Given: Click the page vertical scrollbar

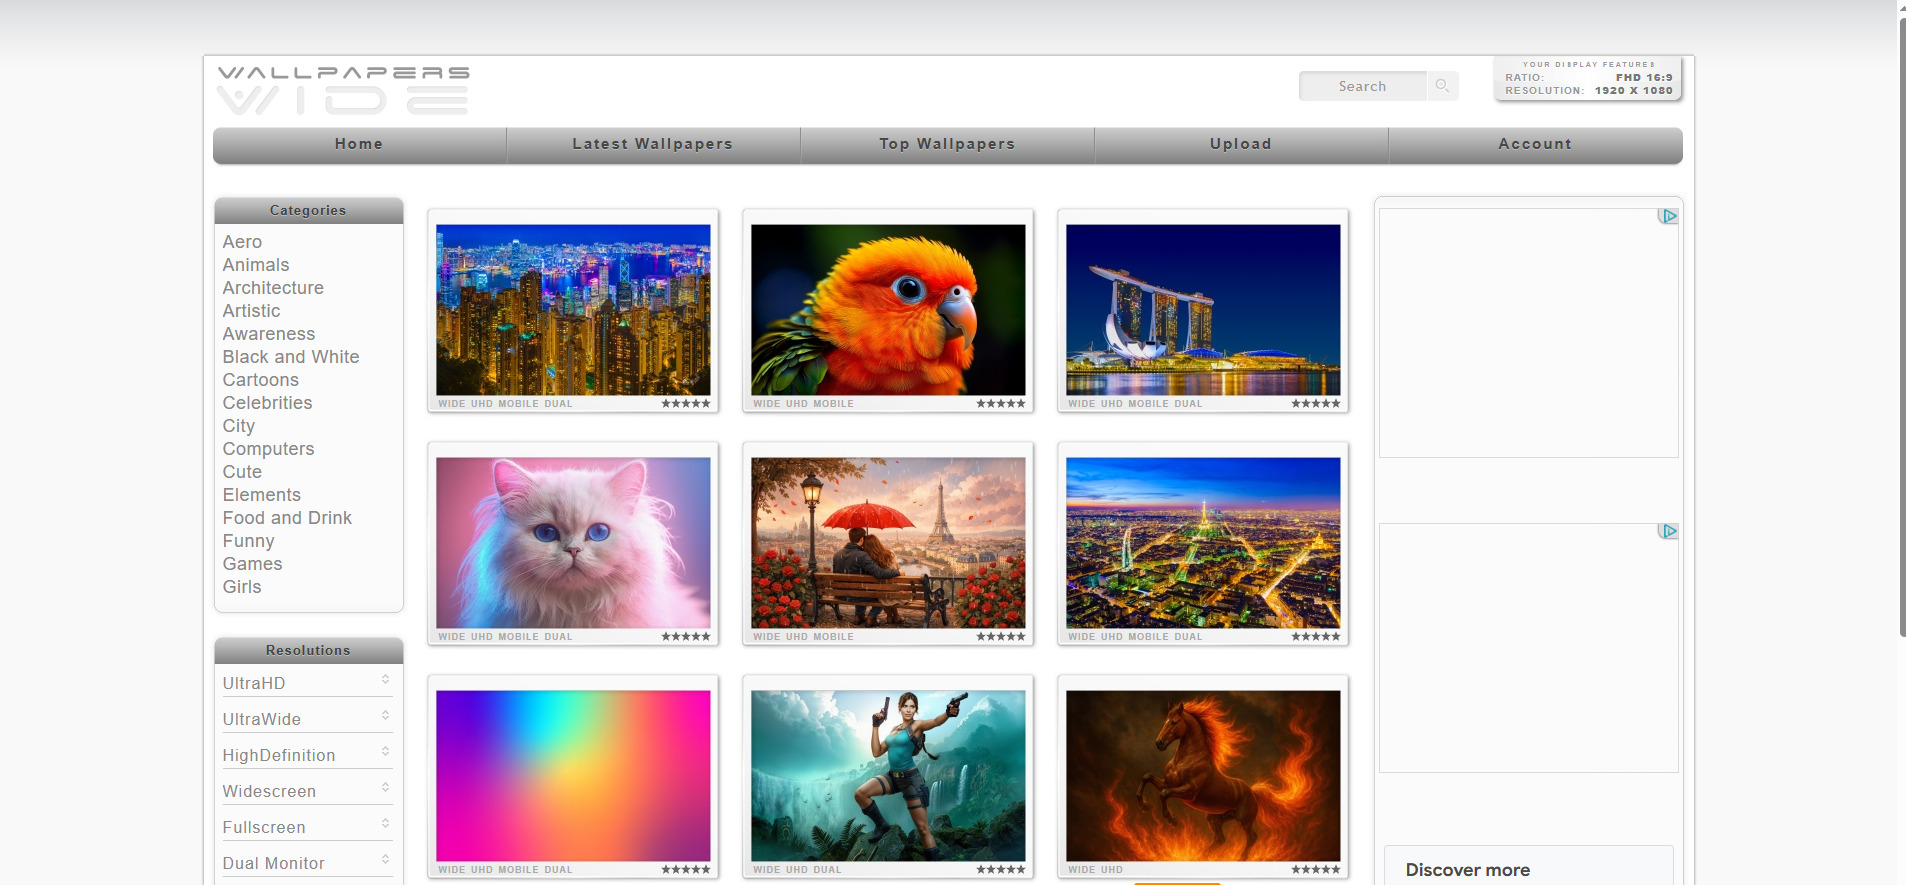Looking at the screenshot, I should [x=1902, y=325].
